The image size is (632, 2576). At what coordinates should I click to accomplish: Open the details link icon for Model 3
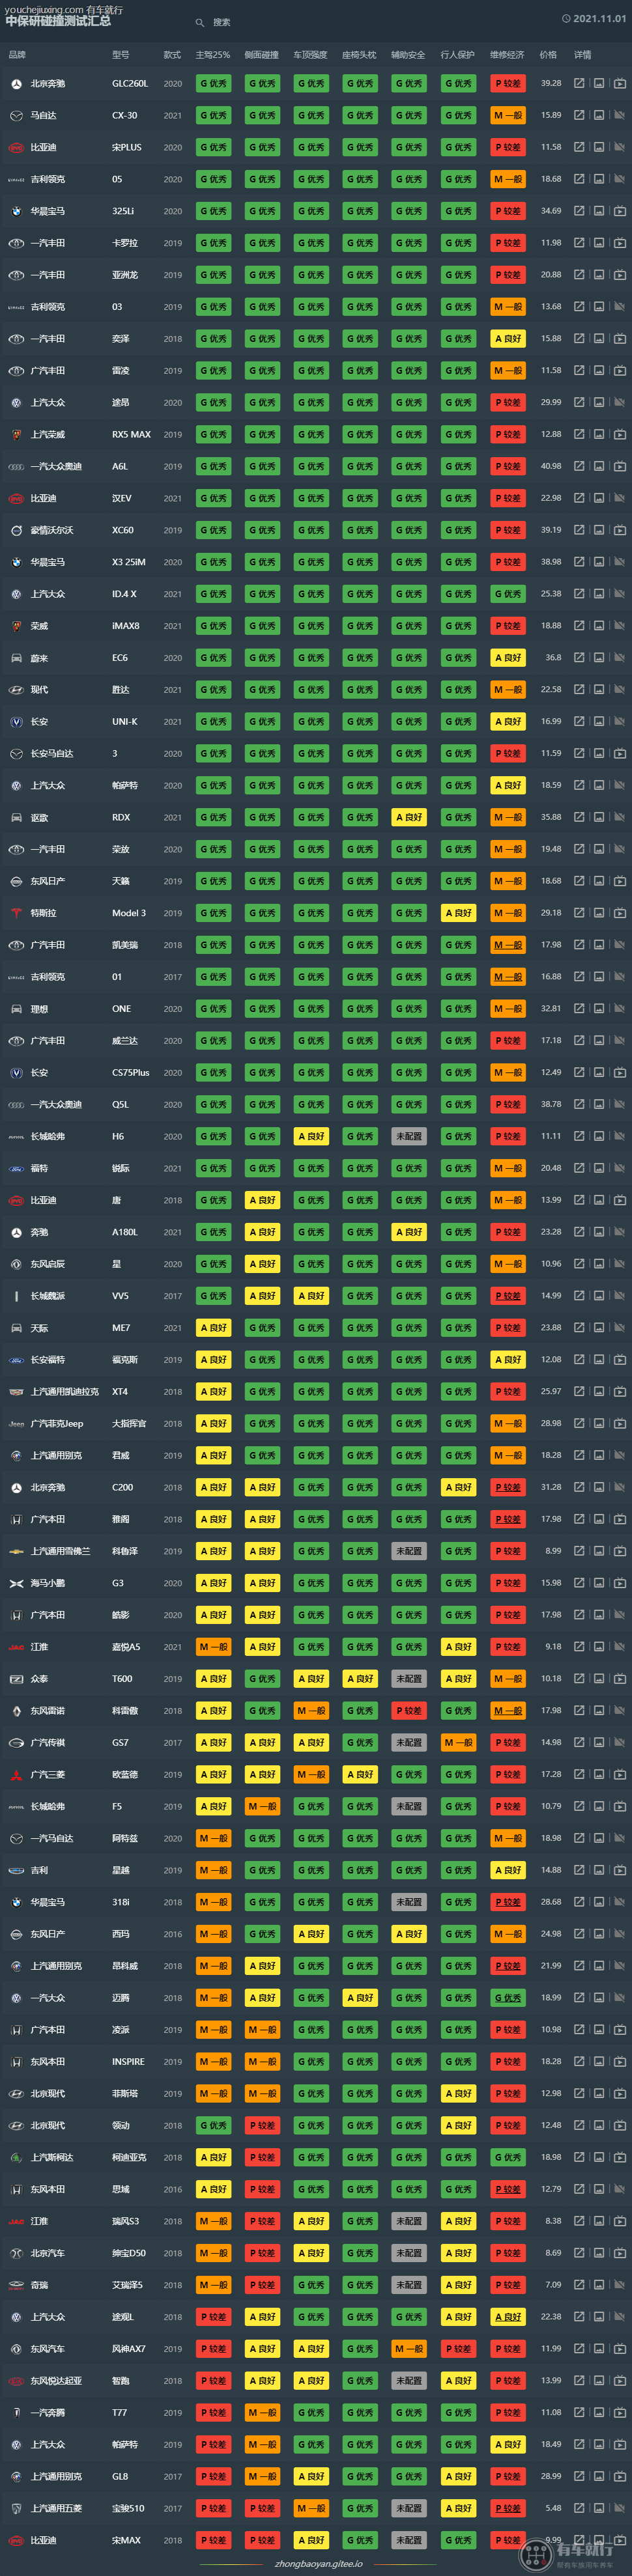point(579,913)
